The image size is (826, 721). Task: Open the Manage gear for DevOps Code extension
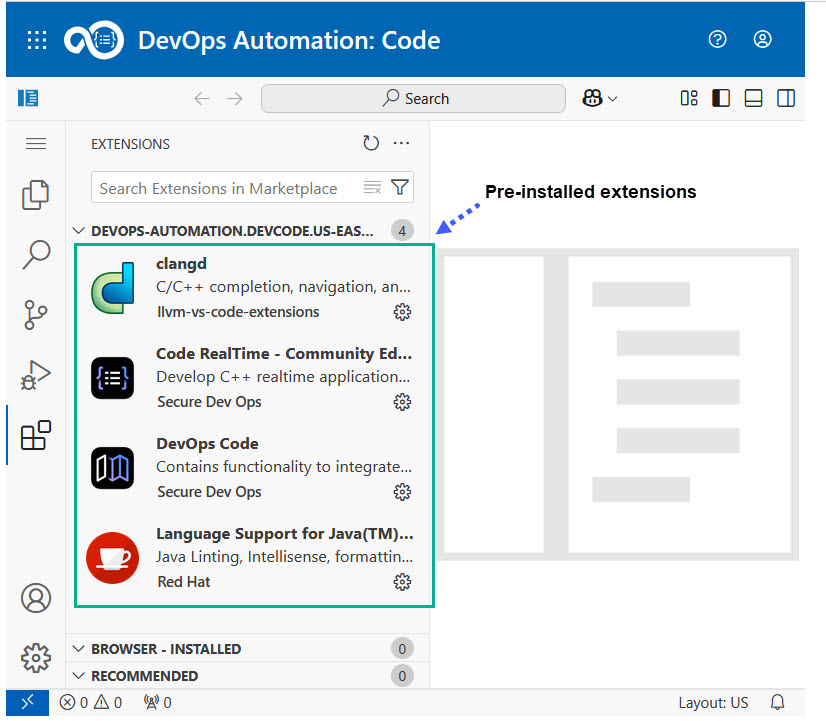402,492
